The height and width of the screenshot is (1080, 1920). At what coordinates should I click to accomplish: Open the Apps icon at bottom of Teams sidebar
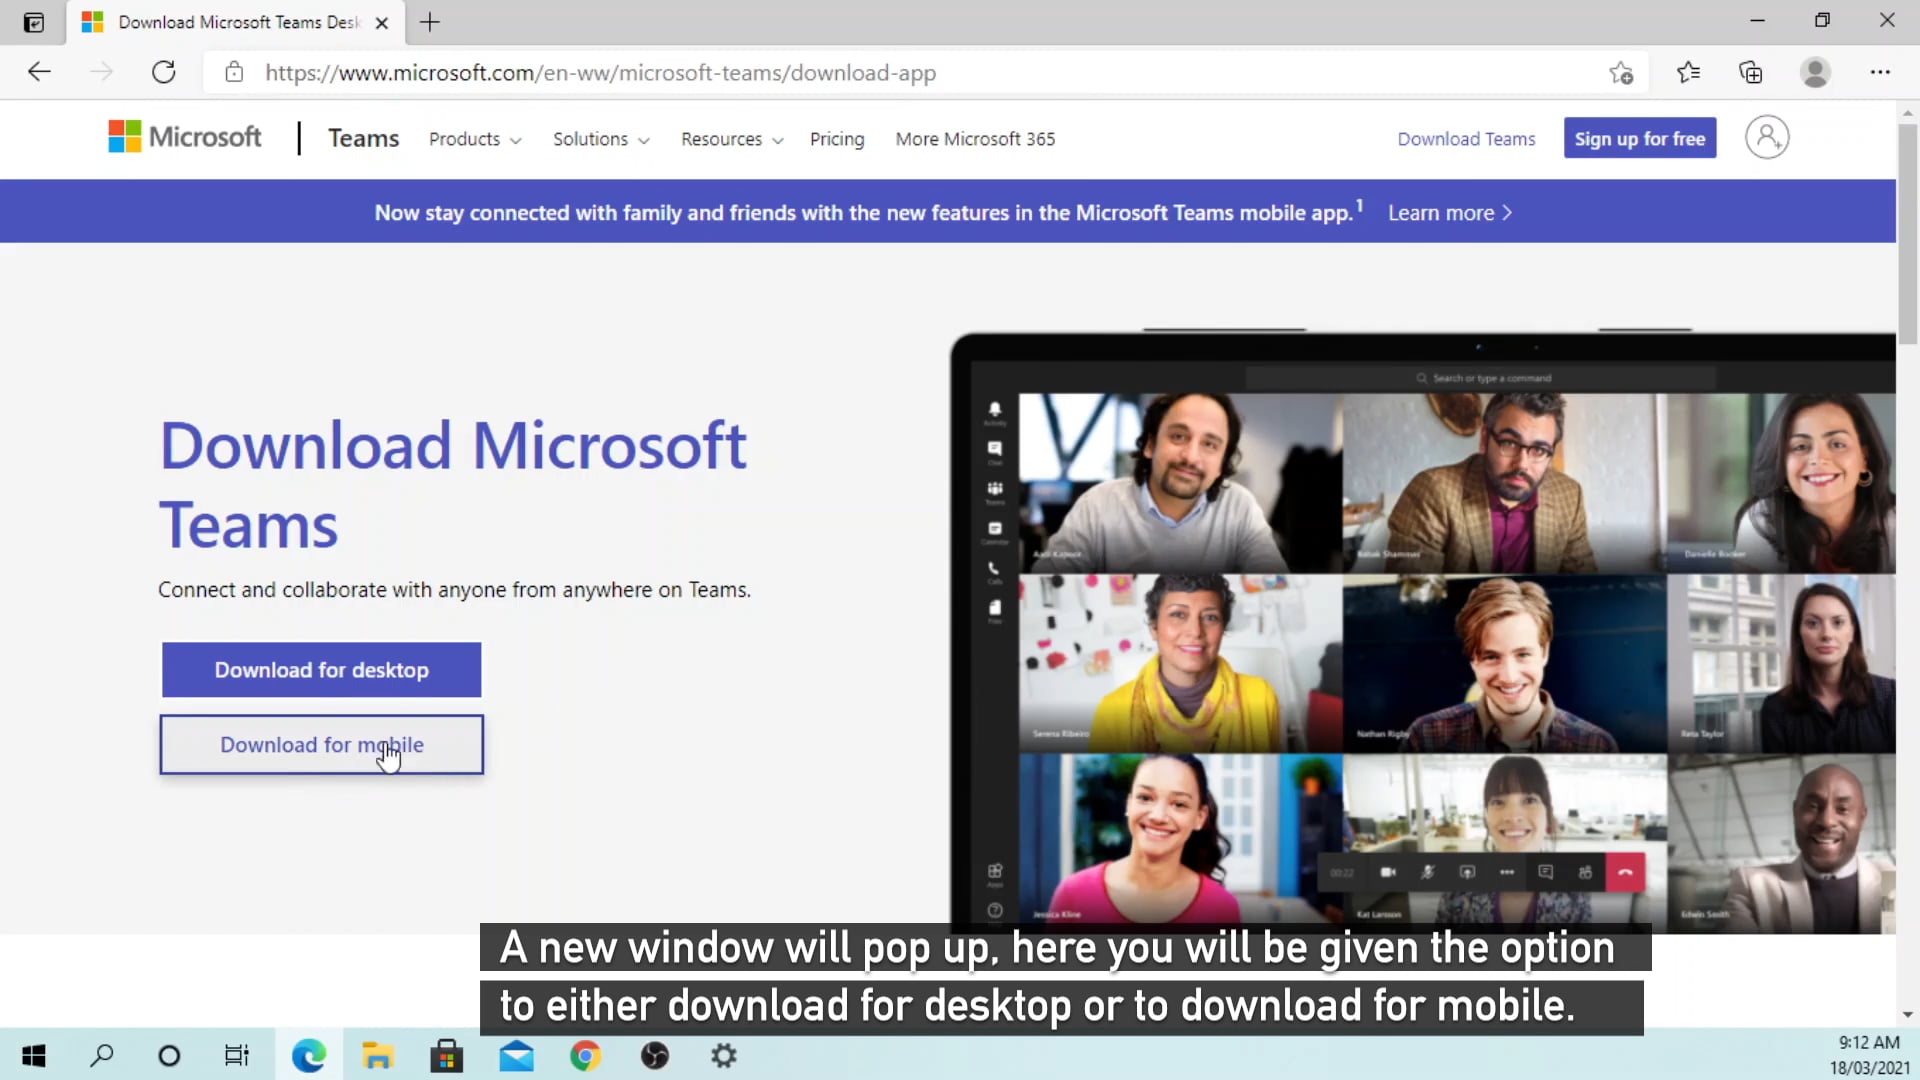(994, 872)
